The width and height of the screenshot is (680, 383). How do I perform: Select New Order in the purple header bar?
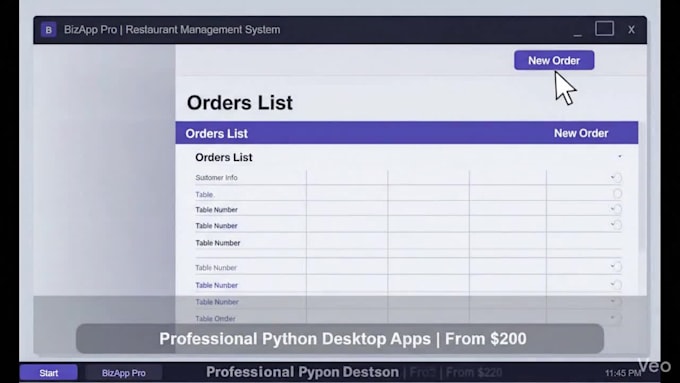(x=581, y=133)
